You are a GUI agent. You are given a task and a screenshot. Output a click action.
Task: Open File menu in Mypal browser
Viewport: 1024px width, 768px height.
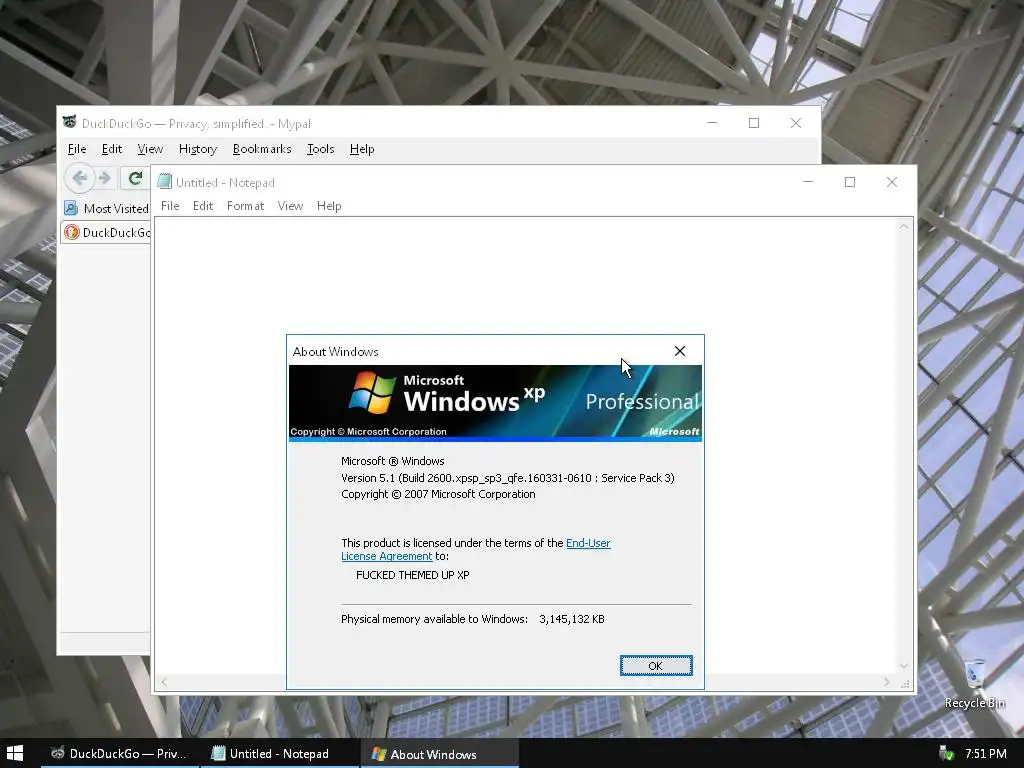click(77, 149)
